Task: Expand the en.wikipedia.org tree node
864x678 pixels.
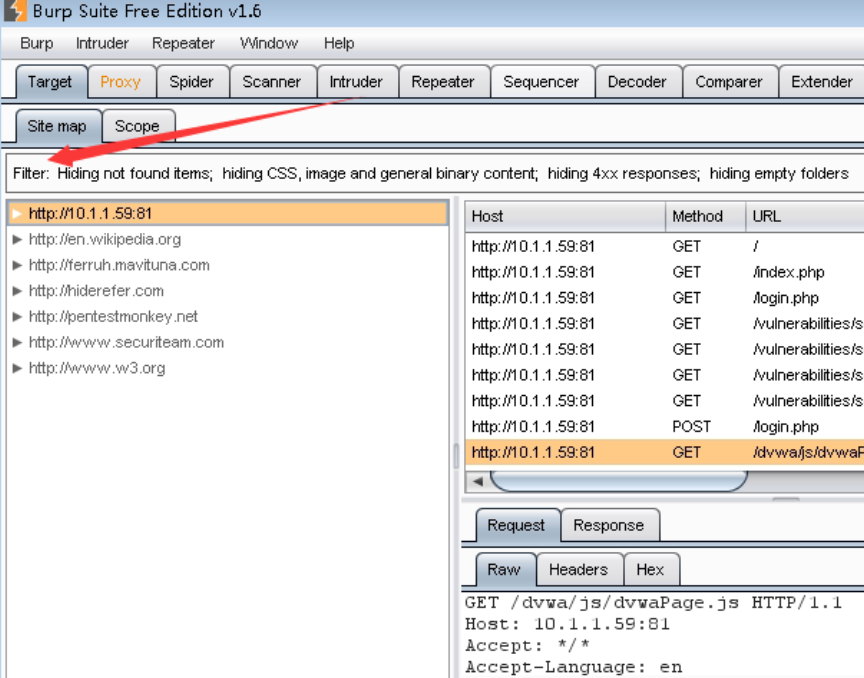Action: [x=17, y=239]
